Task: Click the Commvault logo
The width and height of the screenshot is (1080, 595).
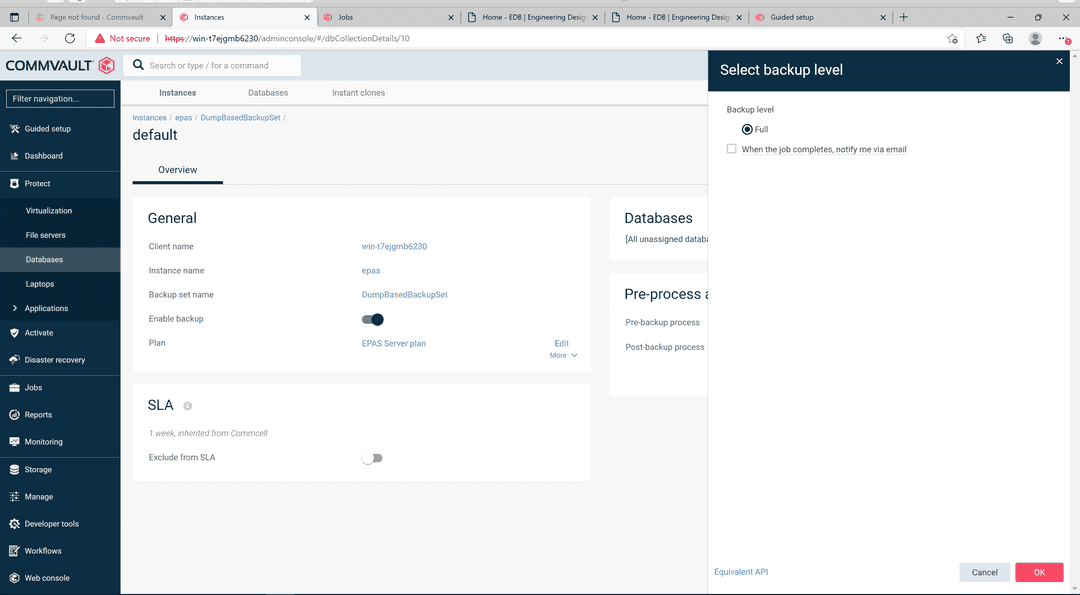Action: tap(57, 65)
